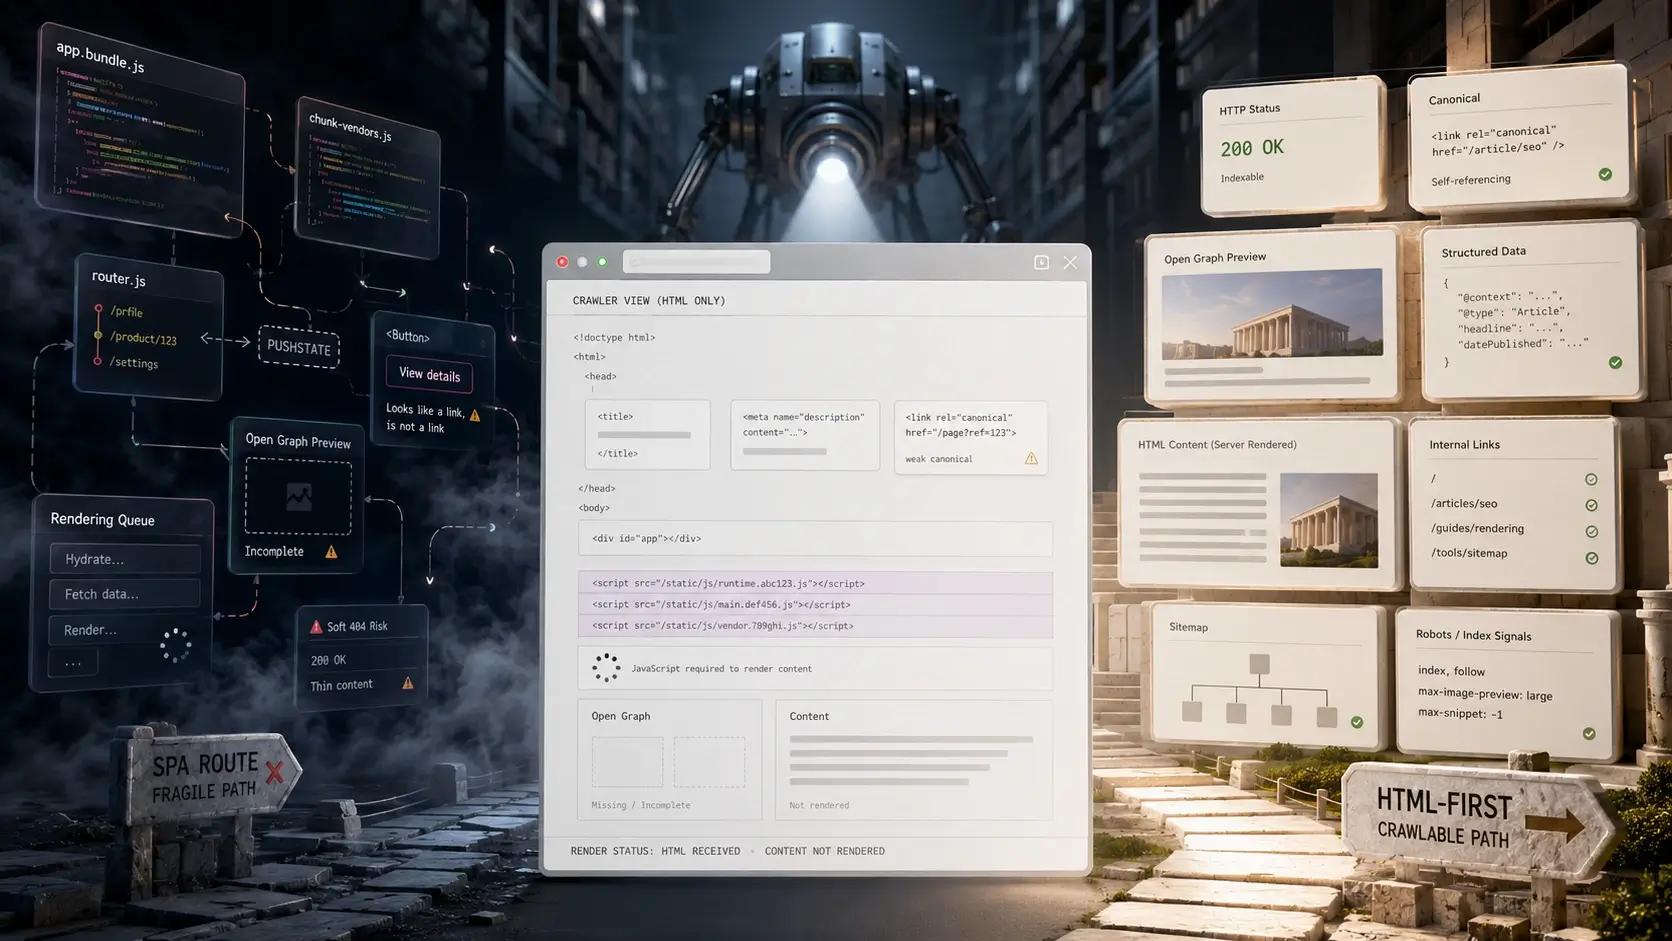
Task: Click the green check on the Robots / Index Signals card
Action: 1589,734
